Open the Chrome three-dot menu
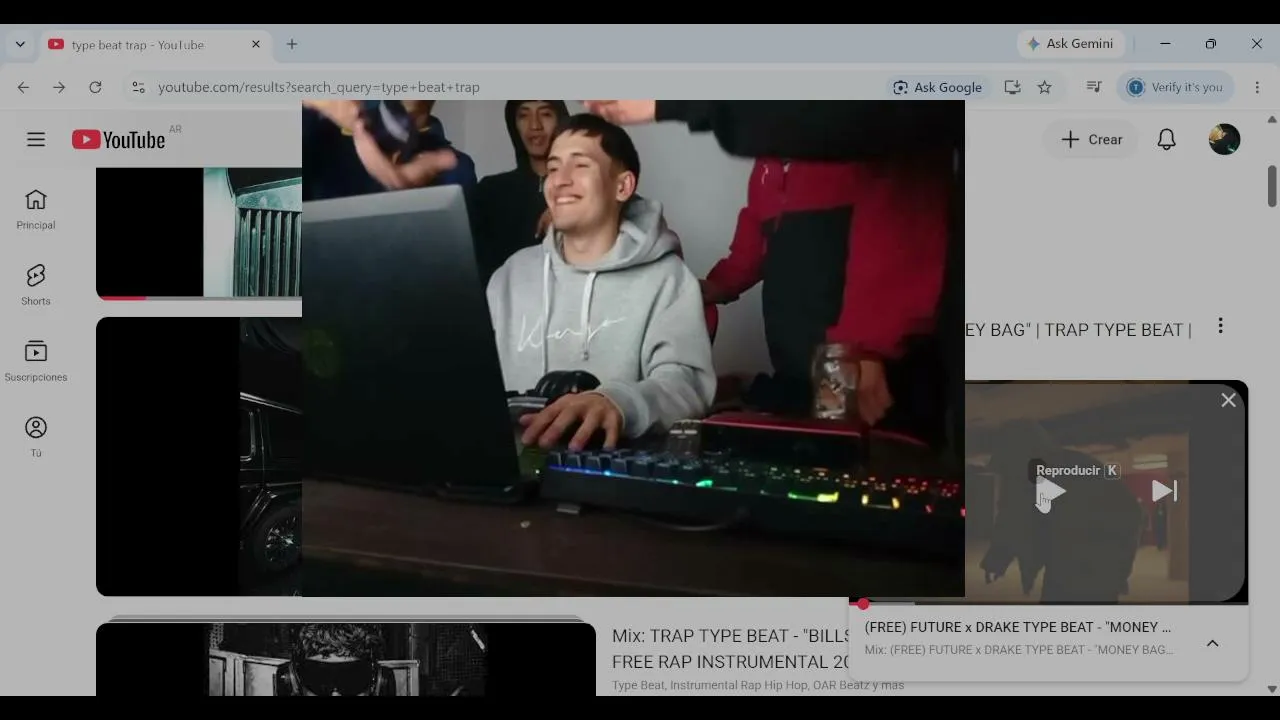The image size is (1280, 720). click(x=1257, y=87)
